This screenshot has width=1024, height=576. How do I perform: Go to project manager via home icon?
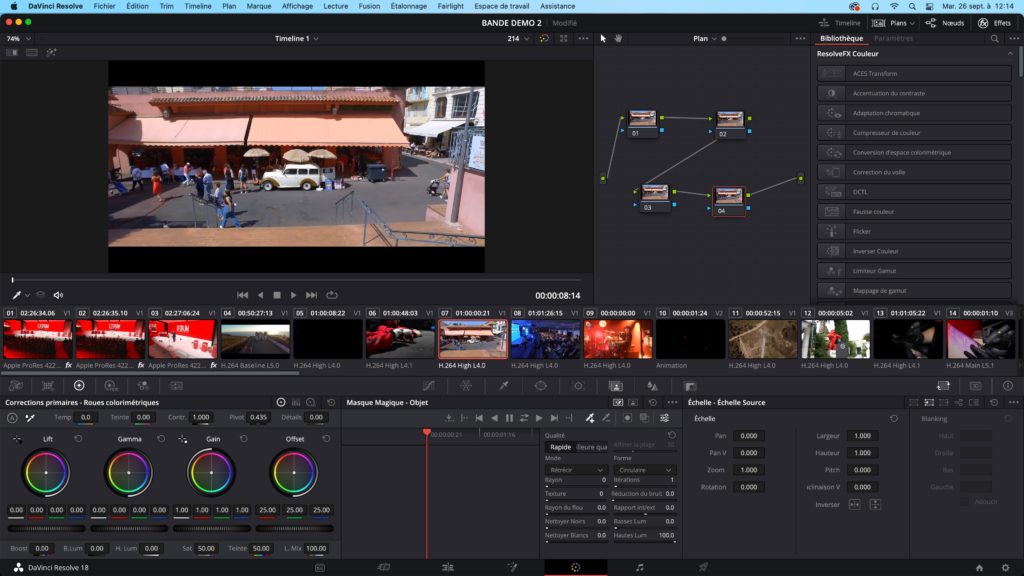point(979,568)
